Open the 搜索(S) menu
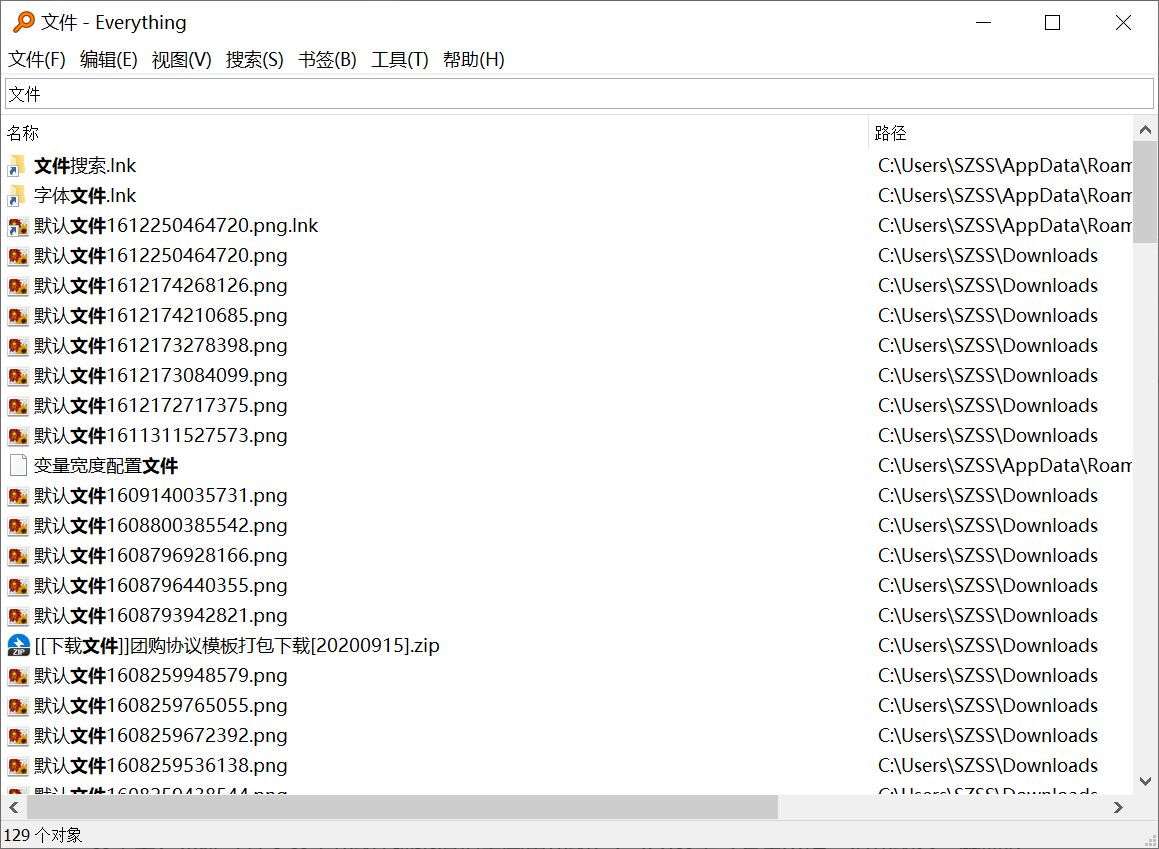1159x849 pixels. click(x=254, y=60)
